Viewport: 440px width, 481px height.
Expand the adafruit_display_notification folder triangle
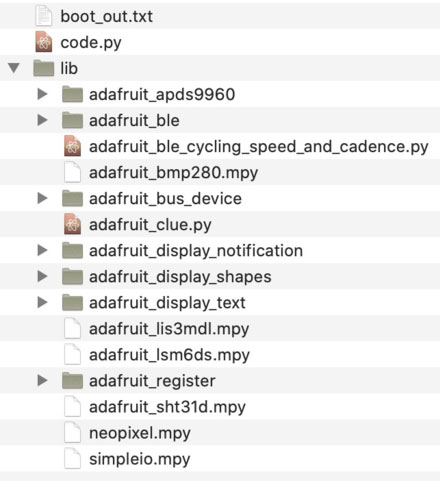coord(42,250)
